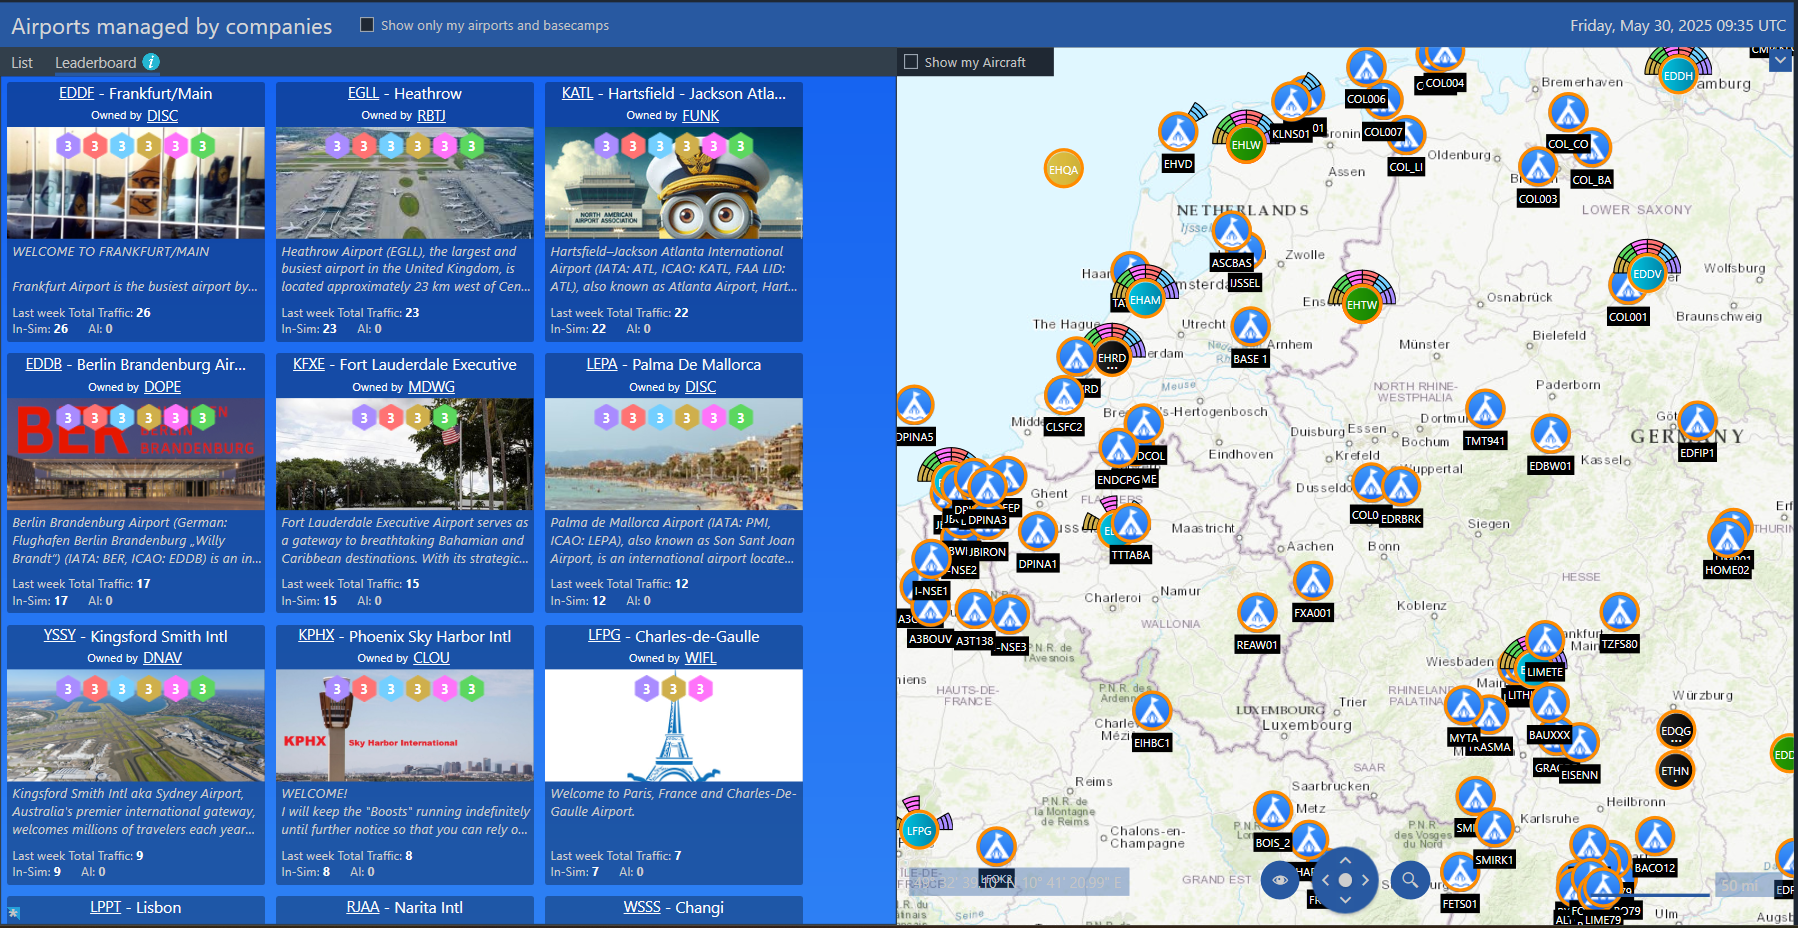Click the Palma De Mallorca beach photo
Screen dimensions: 1798x928
click(674, 454)
